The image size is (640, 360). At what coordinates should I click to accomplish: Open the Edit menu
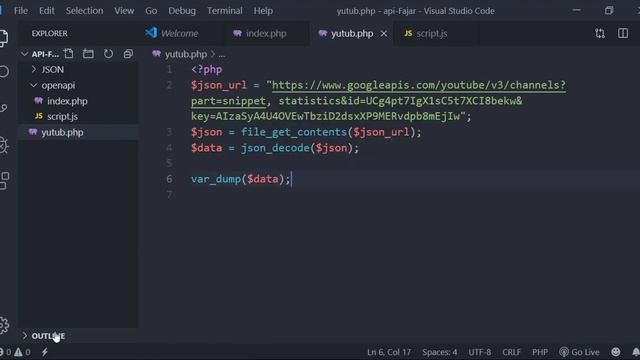click(x=47, y=11)
